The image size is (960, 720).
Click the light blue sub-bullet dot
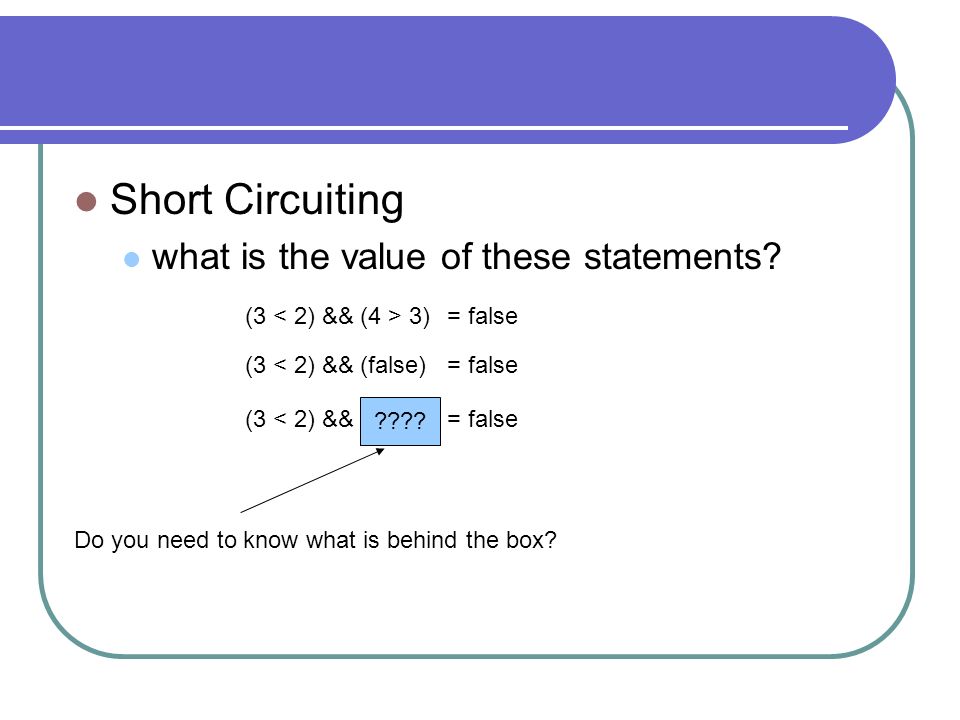point(132,259)
